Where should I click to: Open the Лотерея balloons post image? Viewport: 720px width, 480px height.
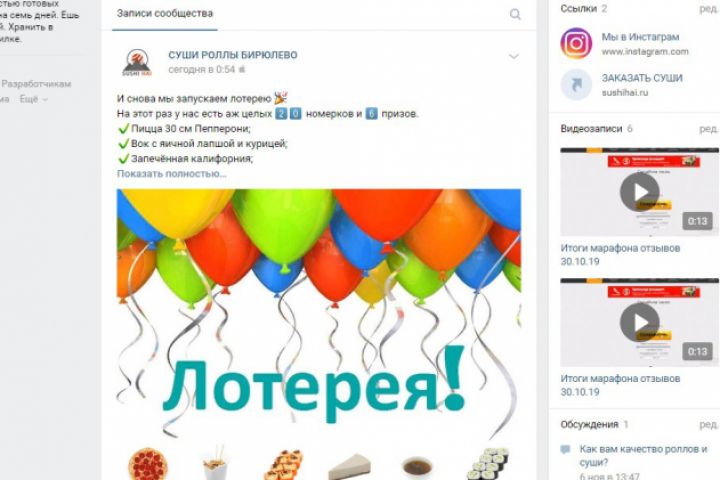319,334
